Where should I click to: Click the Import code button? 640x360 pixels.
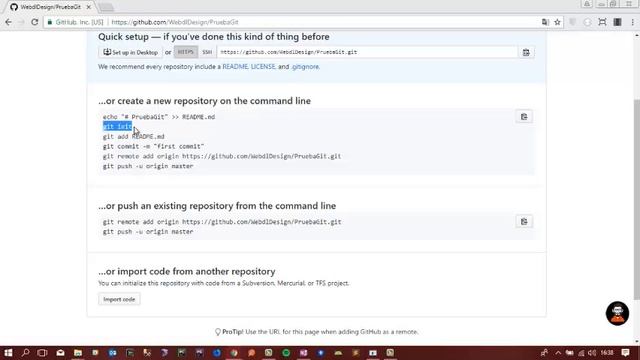(x=119, y=299)
